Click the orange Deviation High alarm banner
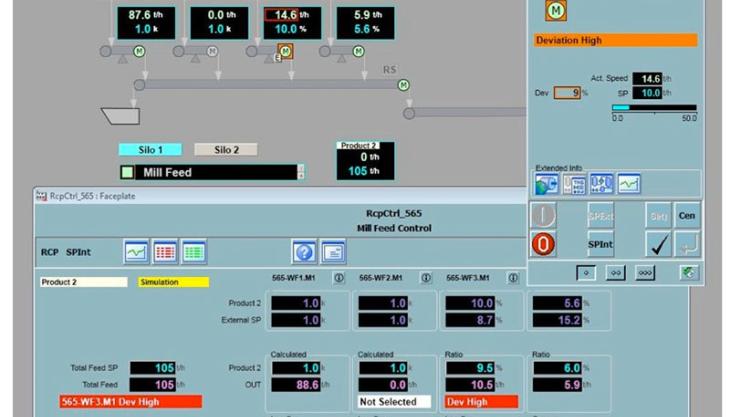This screenshot has height=417, width=730. pyautogui.click(x=615, y=40)
